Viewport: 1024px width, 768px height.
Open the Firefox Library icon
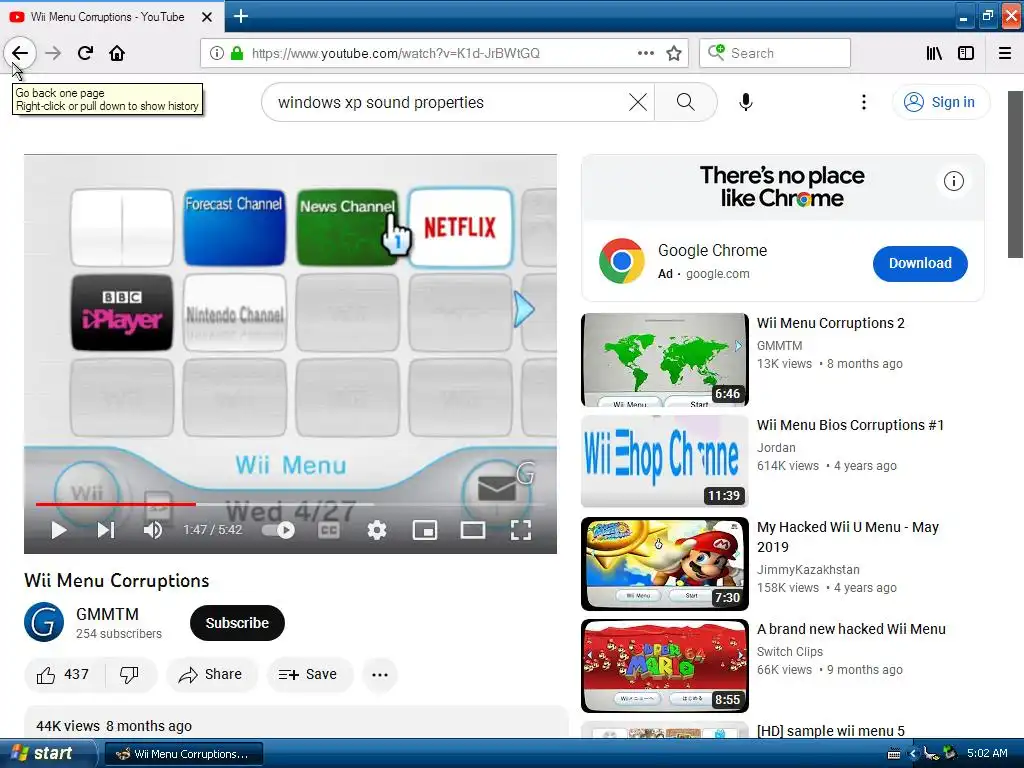coord(934,53)
